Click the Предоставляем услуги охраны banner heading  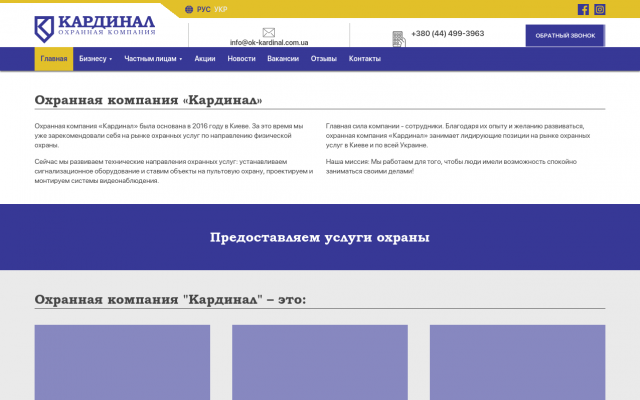tap(320, 237)
